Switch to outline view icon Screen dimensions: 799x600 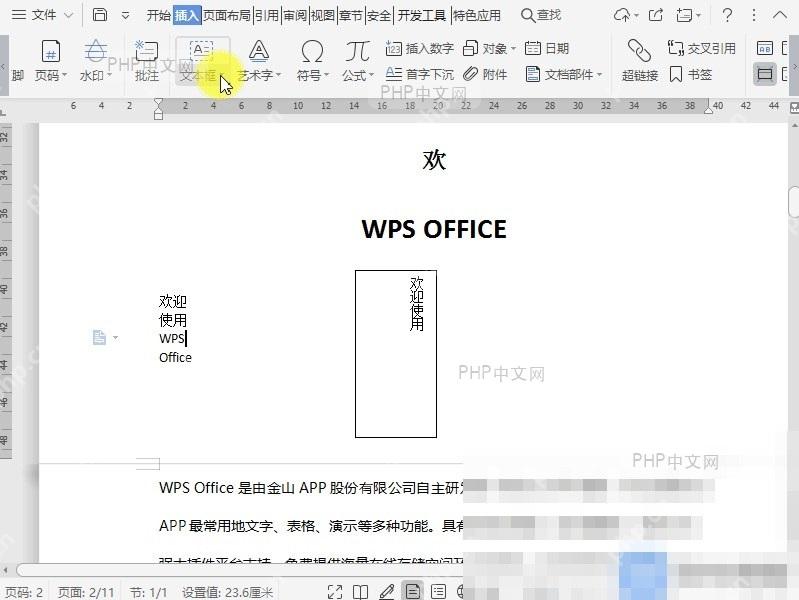pos(438,592)
